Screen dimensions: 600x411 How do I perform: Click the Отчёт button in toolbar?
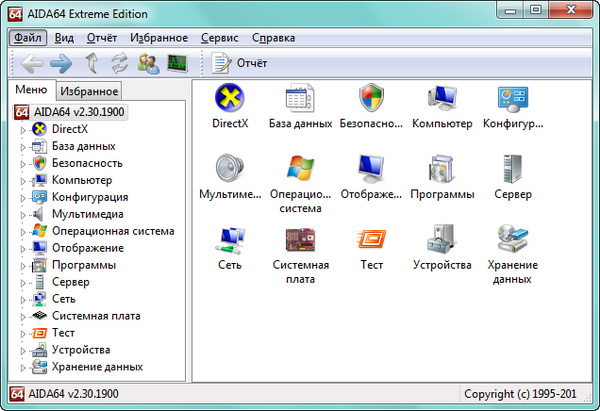pyautogui.click(x=240, y=64)
